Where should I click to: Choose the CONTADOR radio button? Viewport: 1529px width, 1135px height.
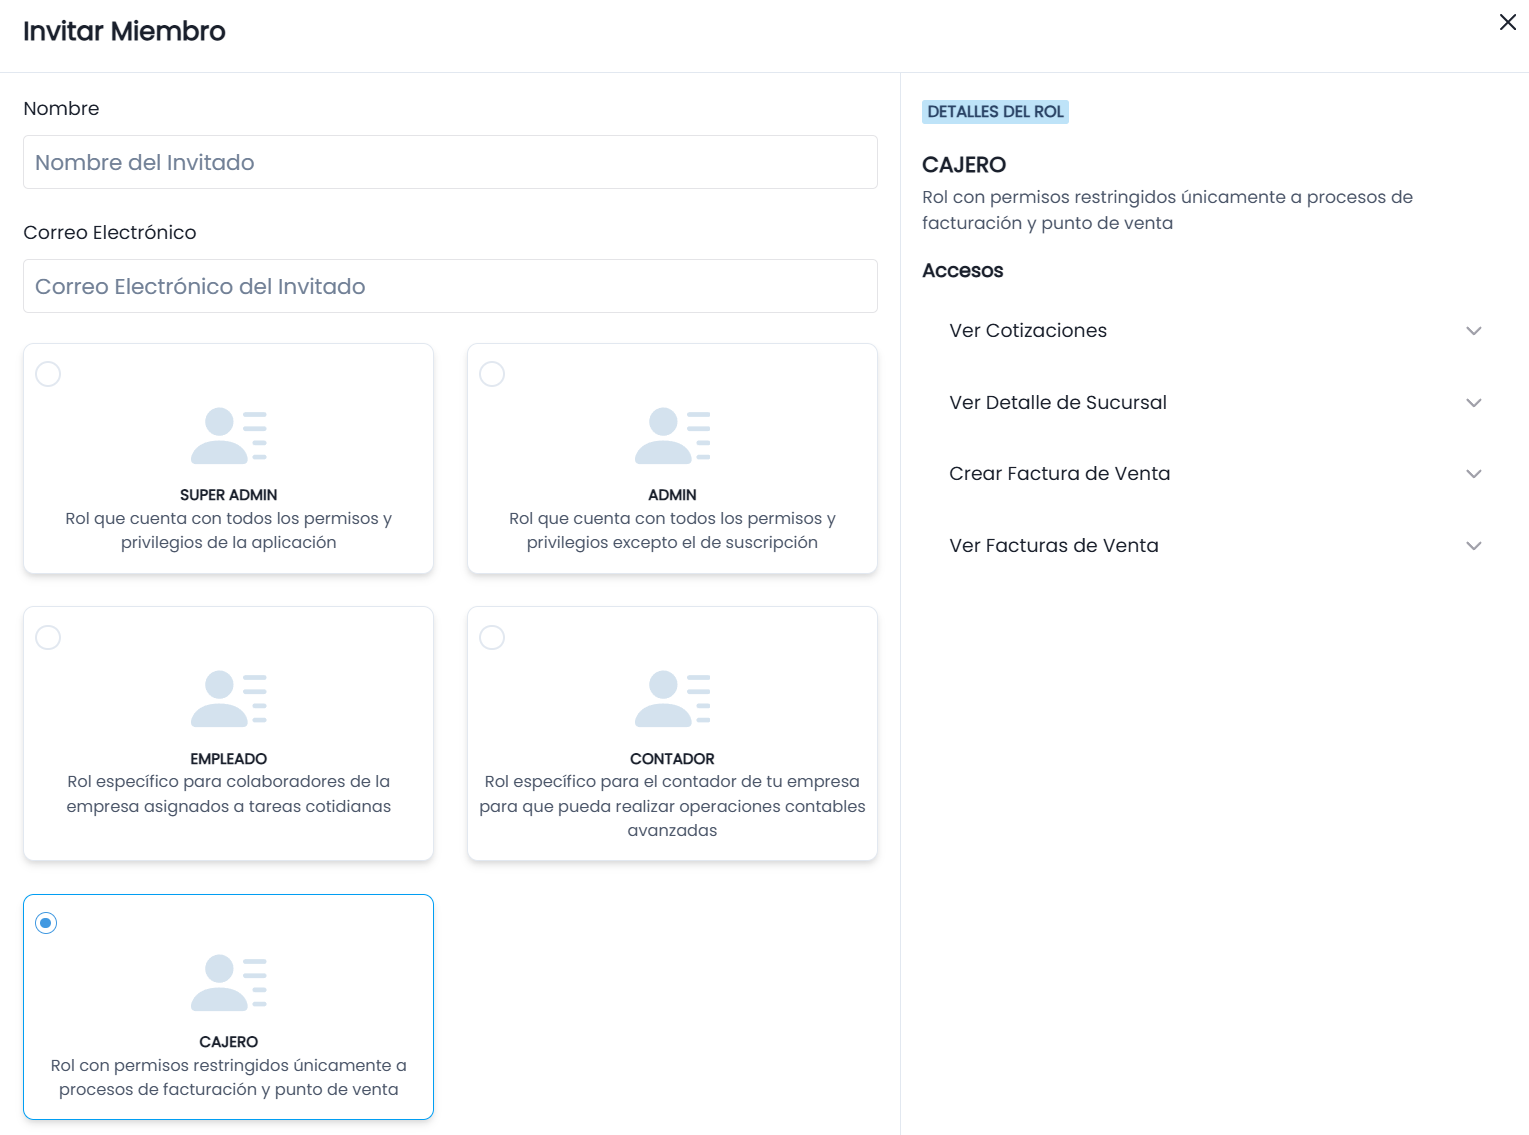[492, 637]
